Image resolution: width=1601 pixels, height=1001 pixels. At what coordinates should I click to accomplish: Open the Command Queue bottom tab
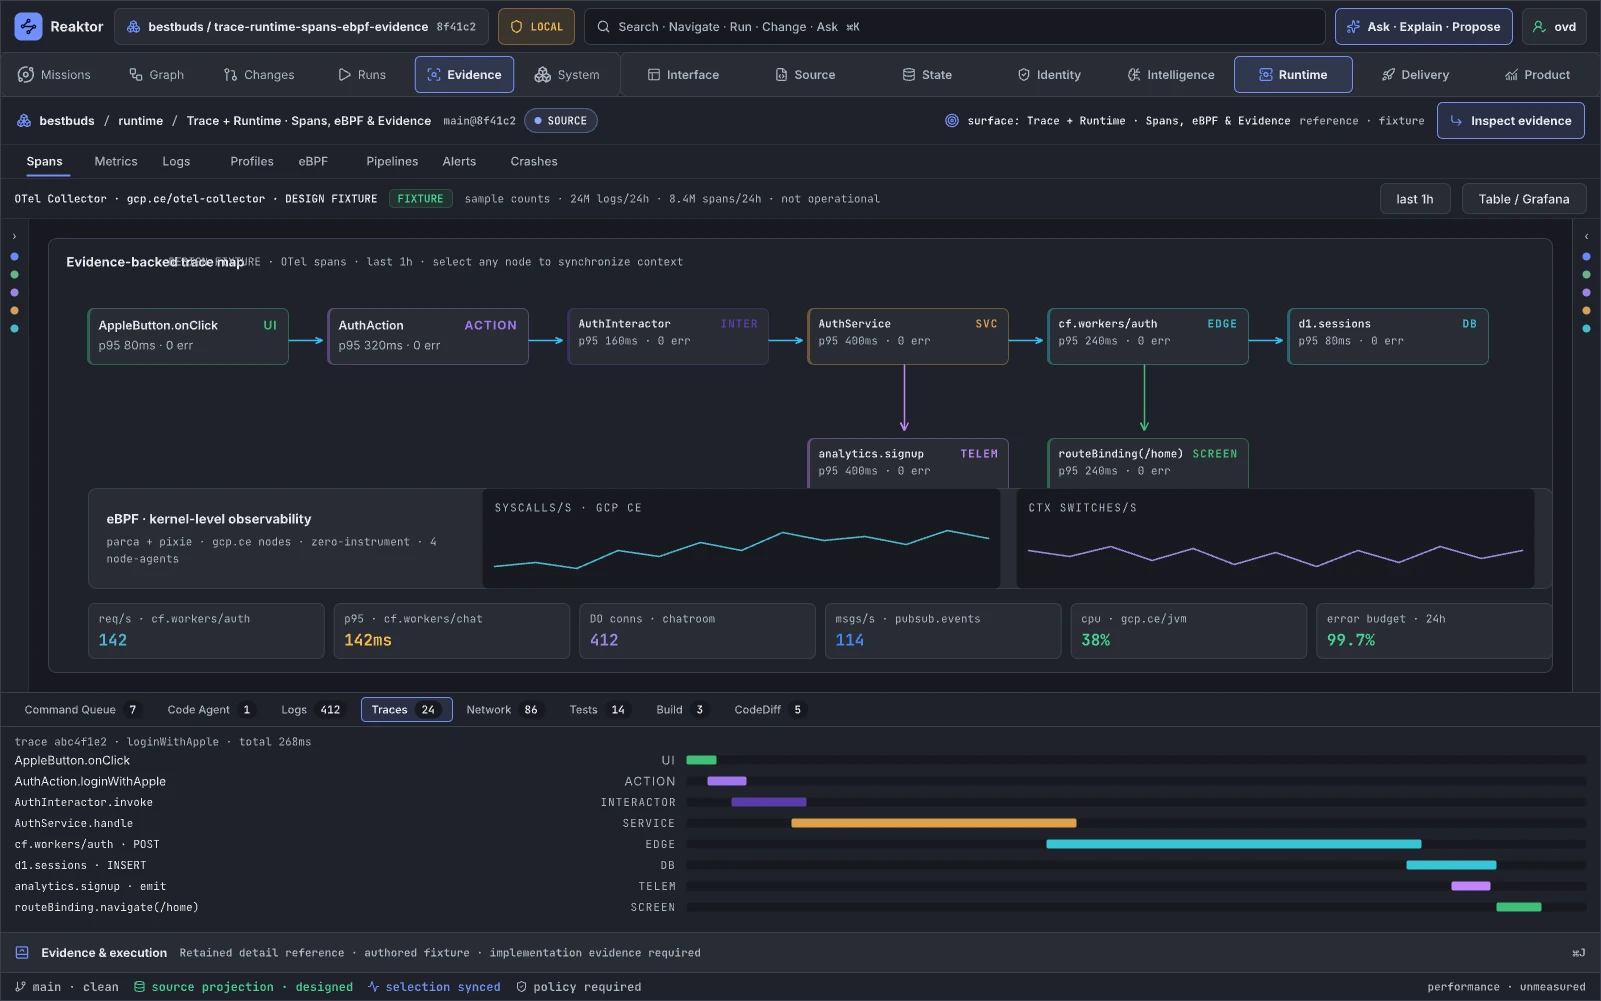point(81,710)
